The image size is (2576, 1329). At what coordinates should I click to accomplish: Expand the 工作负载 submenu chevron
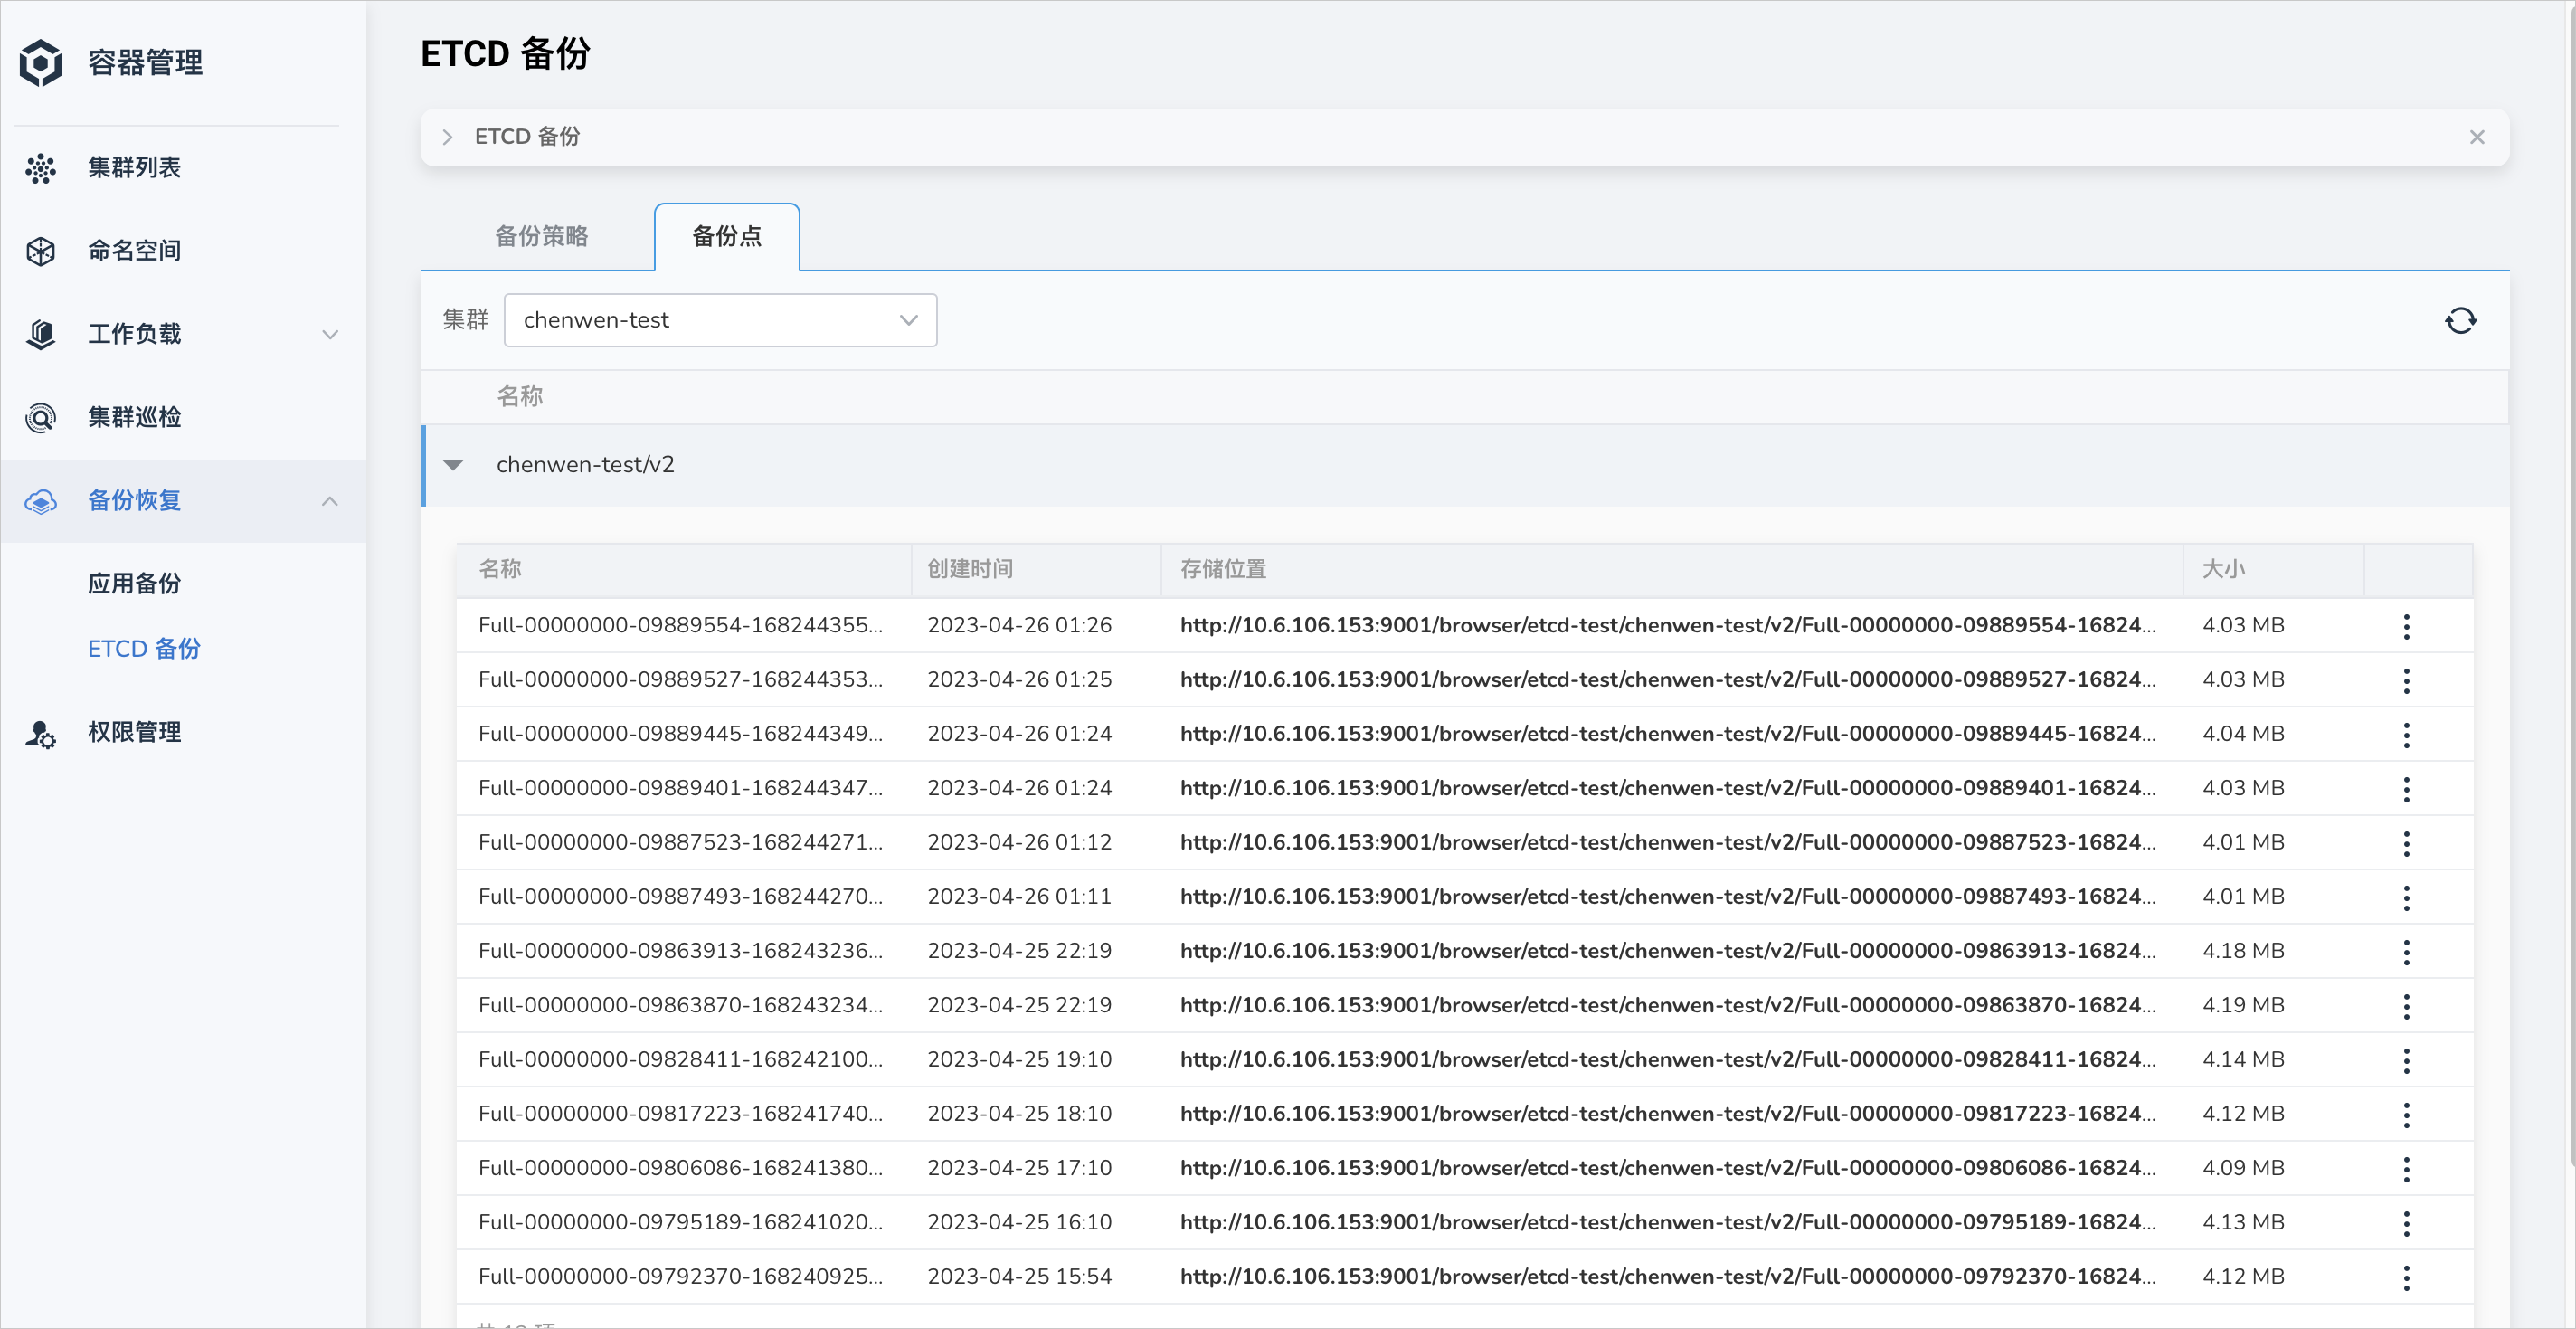(330, 334)
